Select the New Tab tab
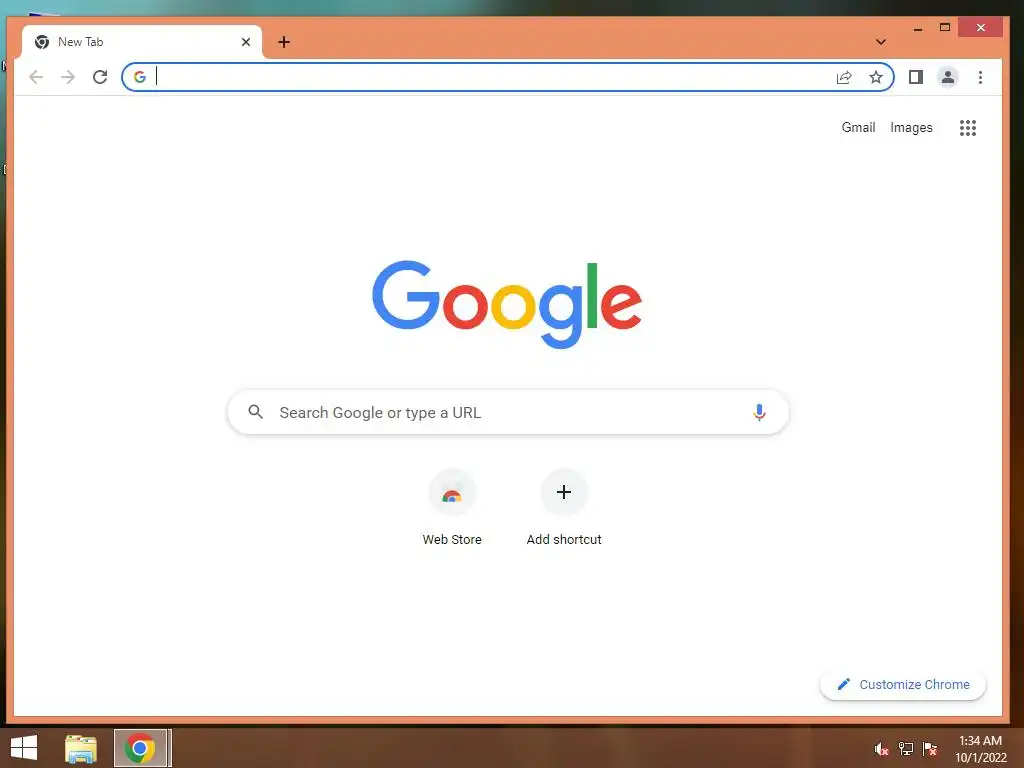This screenshot has width=1024, height=768. [142, 42]
